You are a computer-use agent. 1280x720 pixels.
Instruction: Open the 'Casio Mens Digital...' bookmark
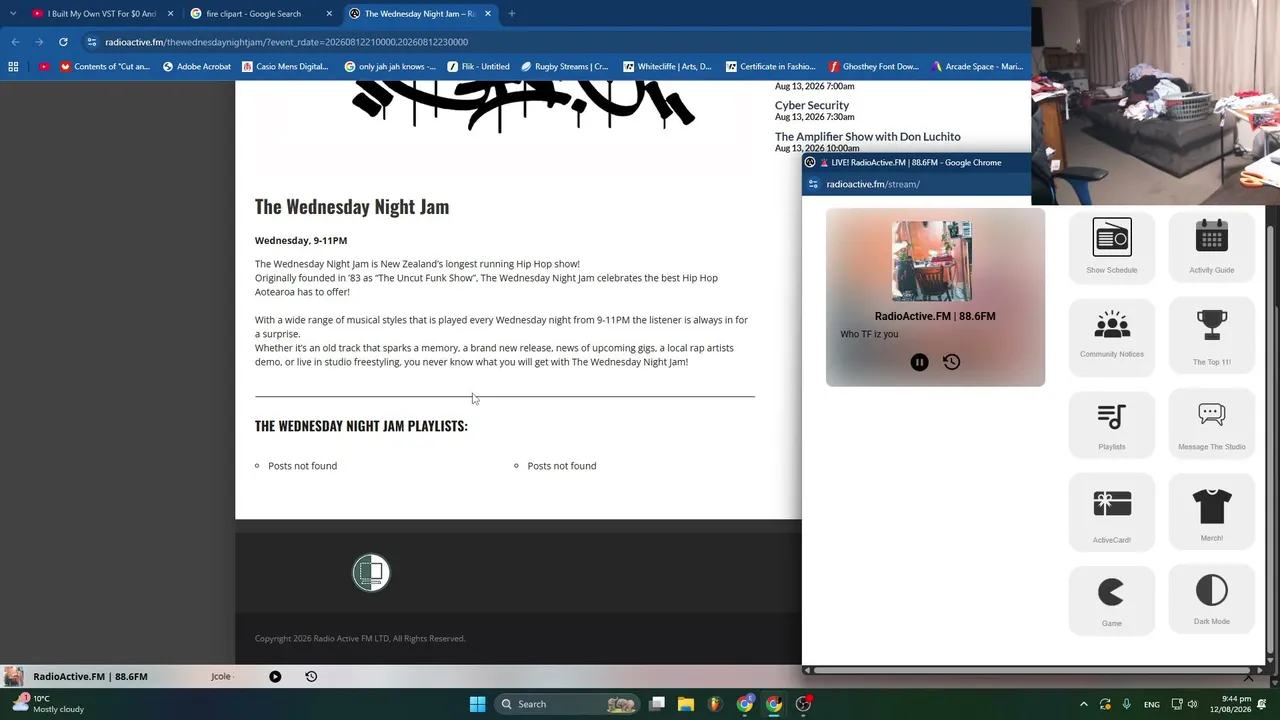[x=285, y=67]
